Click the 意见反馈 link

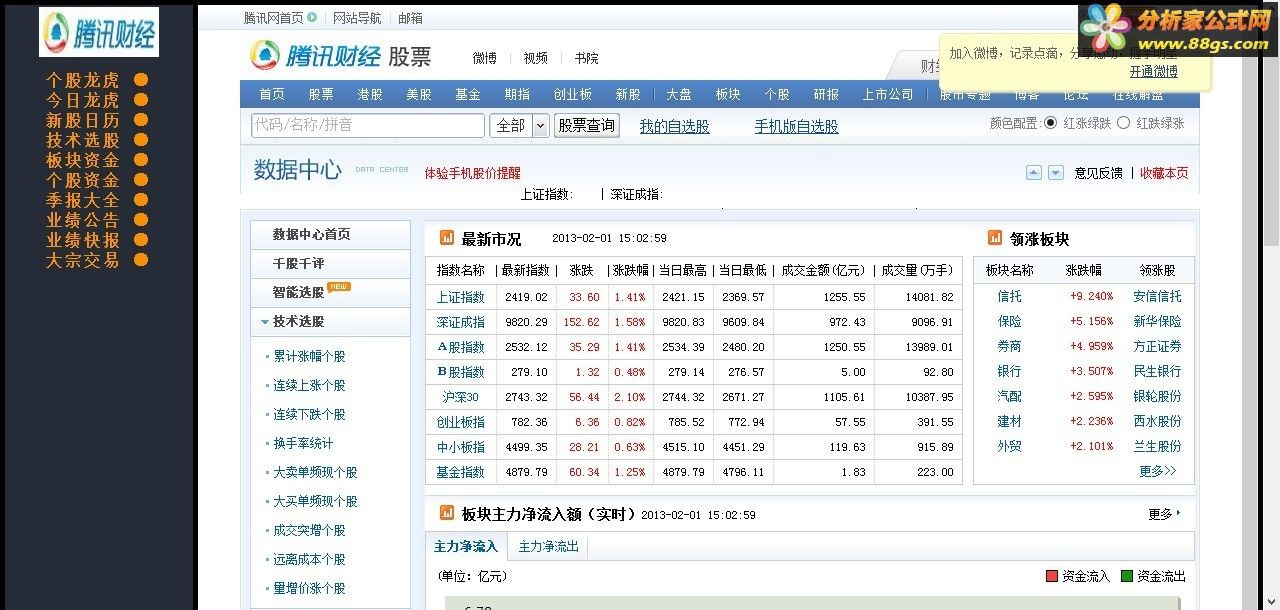point(1098,173)
